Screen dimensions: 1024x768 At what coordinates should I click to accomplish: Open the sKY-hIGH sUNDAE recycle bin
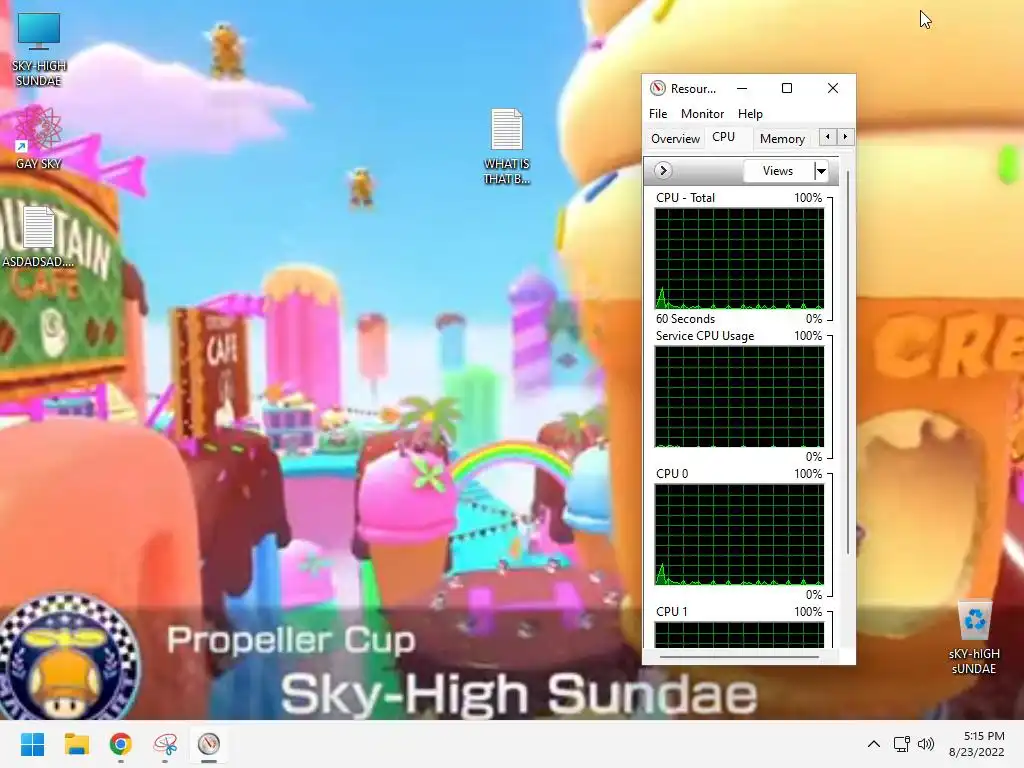974,637
